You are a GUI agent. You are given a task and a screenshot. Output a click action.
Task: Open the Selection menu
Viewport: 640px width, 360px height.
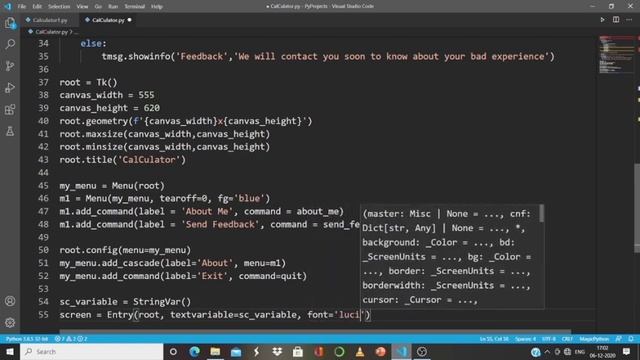pos(59,6)
